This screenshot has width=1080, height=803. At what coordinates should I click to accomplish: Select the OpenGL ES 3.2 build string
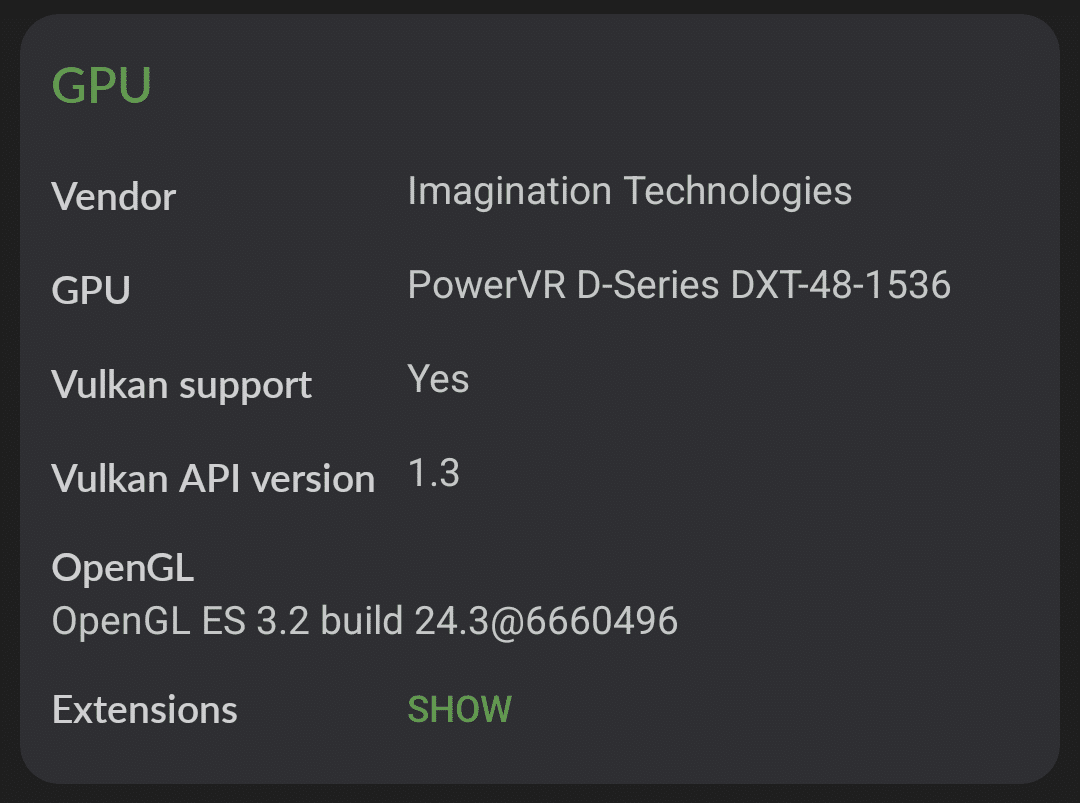365,620
